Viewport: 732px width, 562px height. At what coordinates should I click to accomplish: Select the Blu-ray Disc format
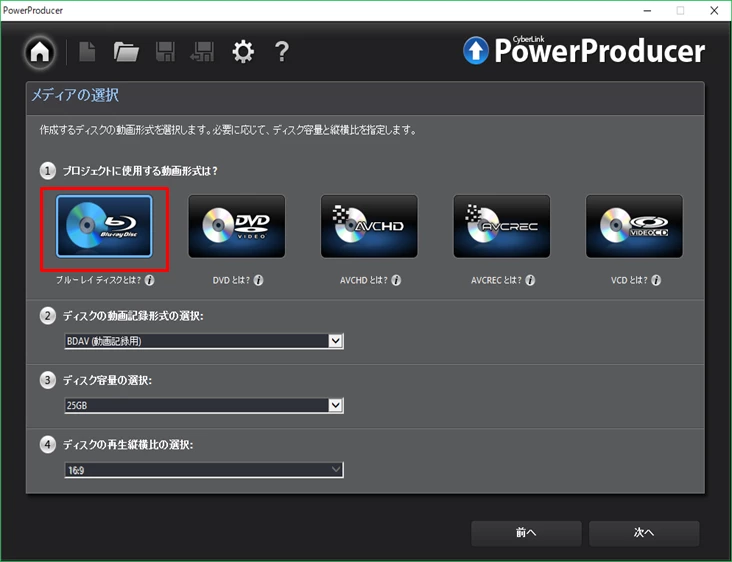point(104,226)
